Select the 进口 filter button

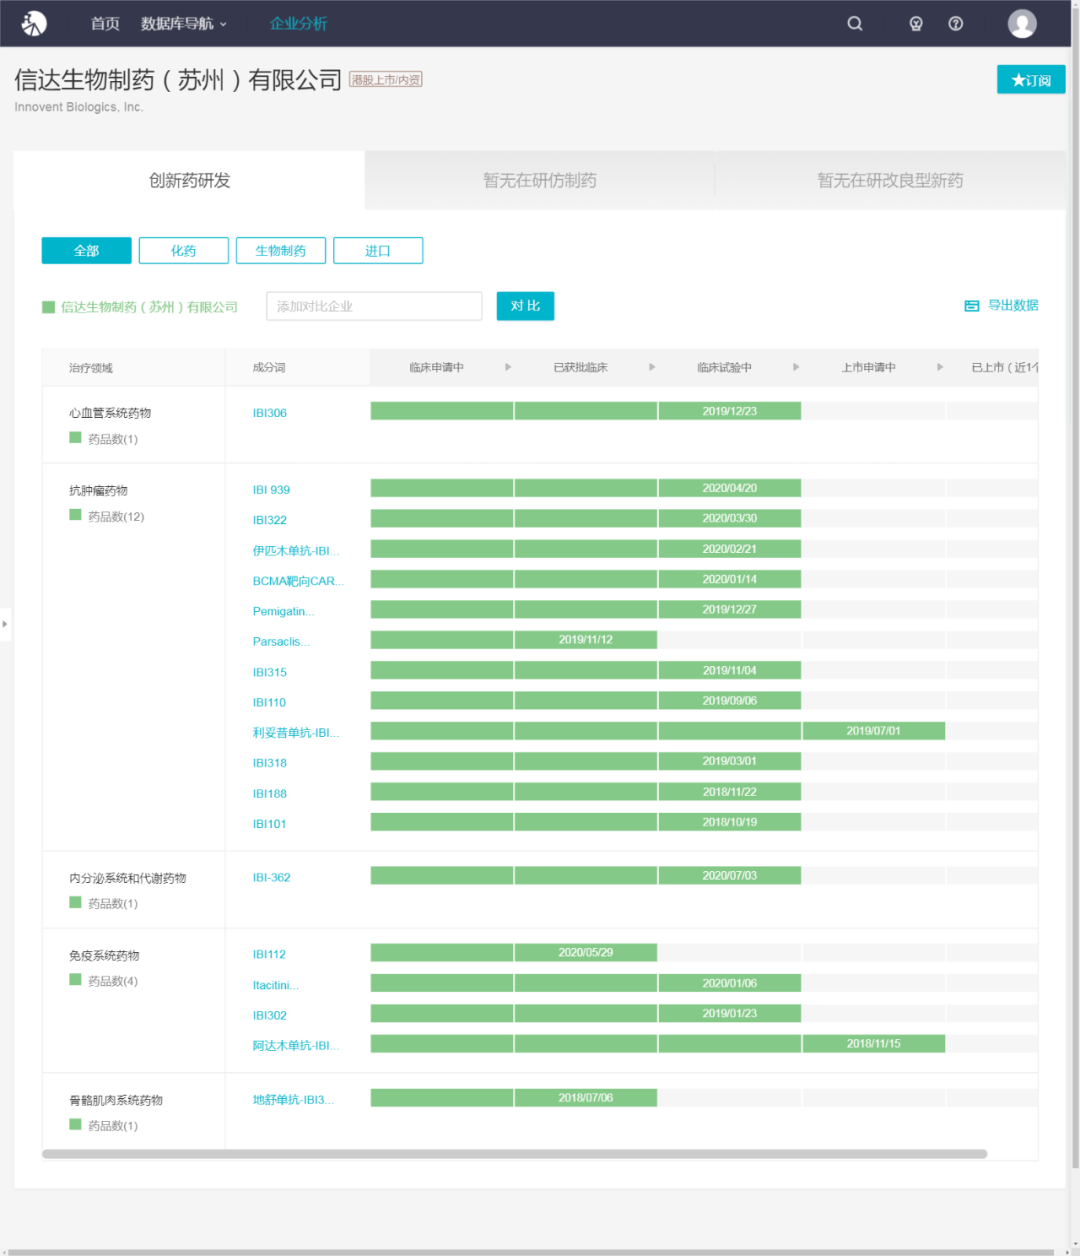click(378, 251)
